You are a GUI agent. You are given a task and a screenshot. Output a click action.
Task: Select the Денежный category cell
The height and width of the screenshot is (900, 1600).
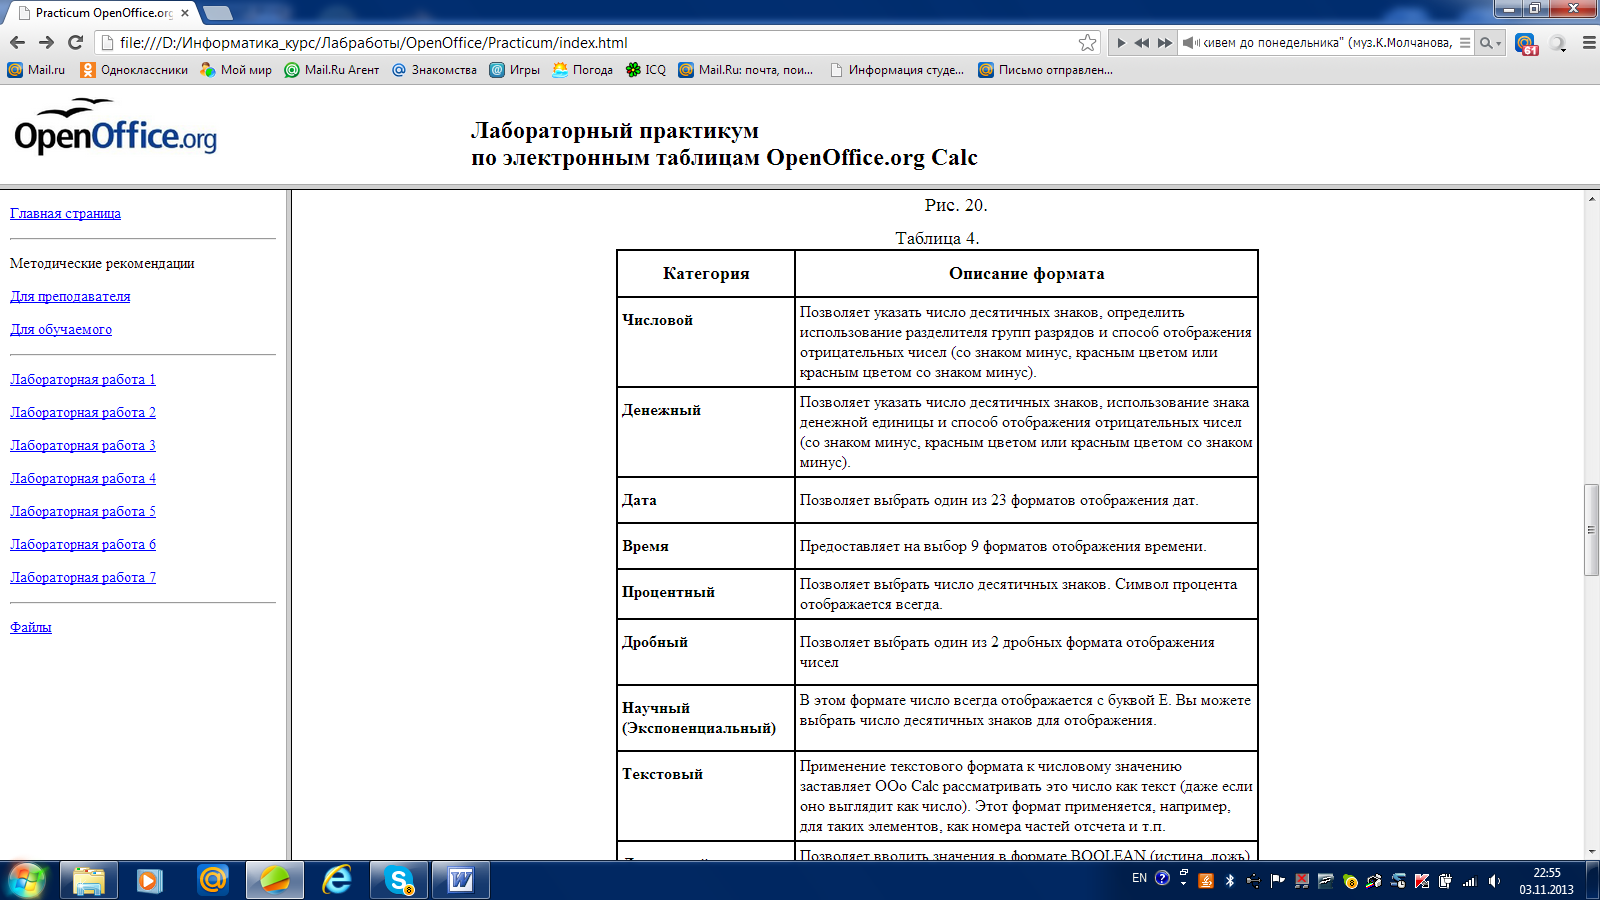point(706,432)
